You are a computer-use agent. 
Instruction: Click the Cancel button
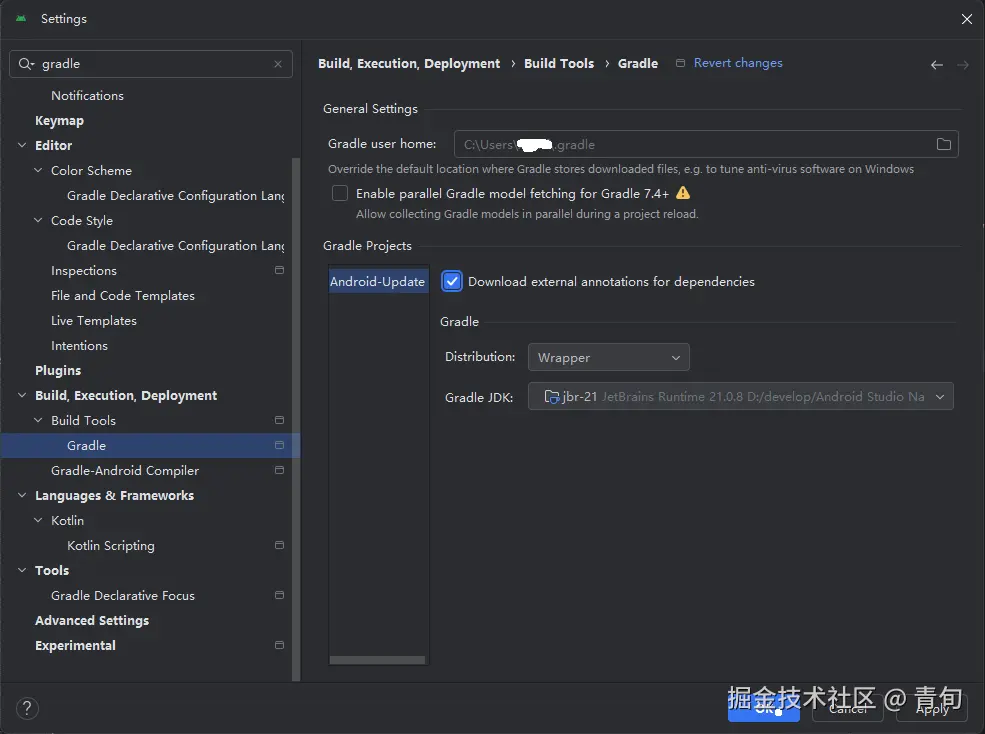(x=847, y=709)
